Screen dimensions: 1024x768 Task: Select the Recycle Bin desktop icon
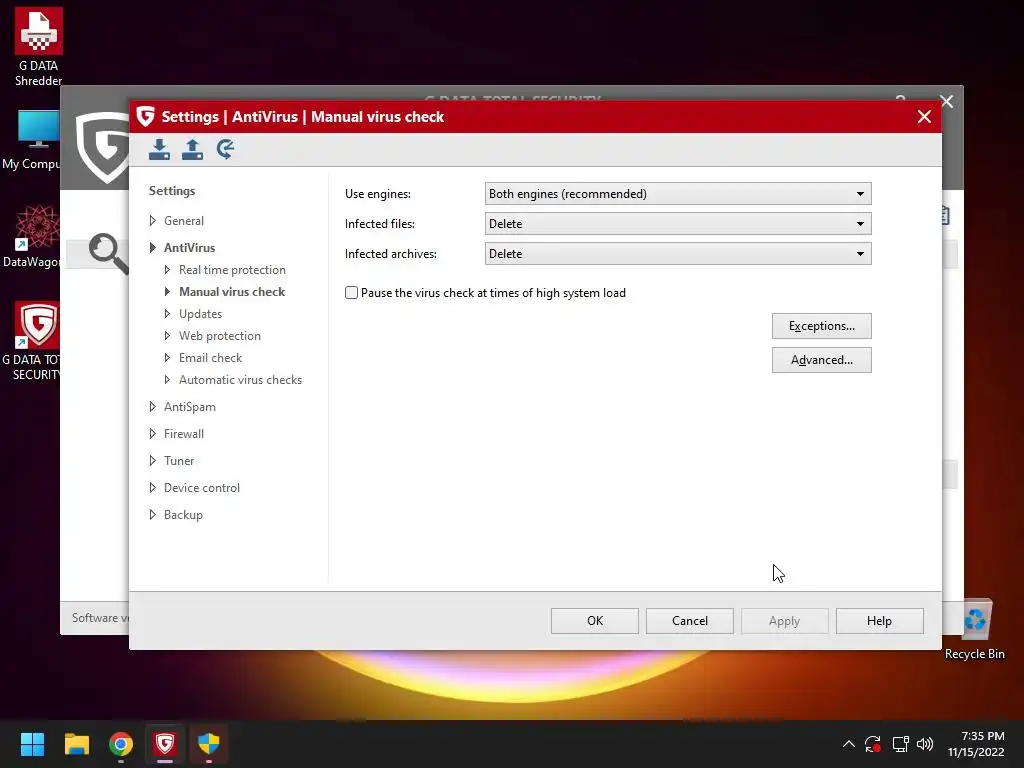pos(974,630)
